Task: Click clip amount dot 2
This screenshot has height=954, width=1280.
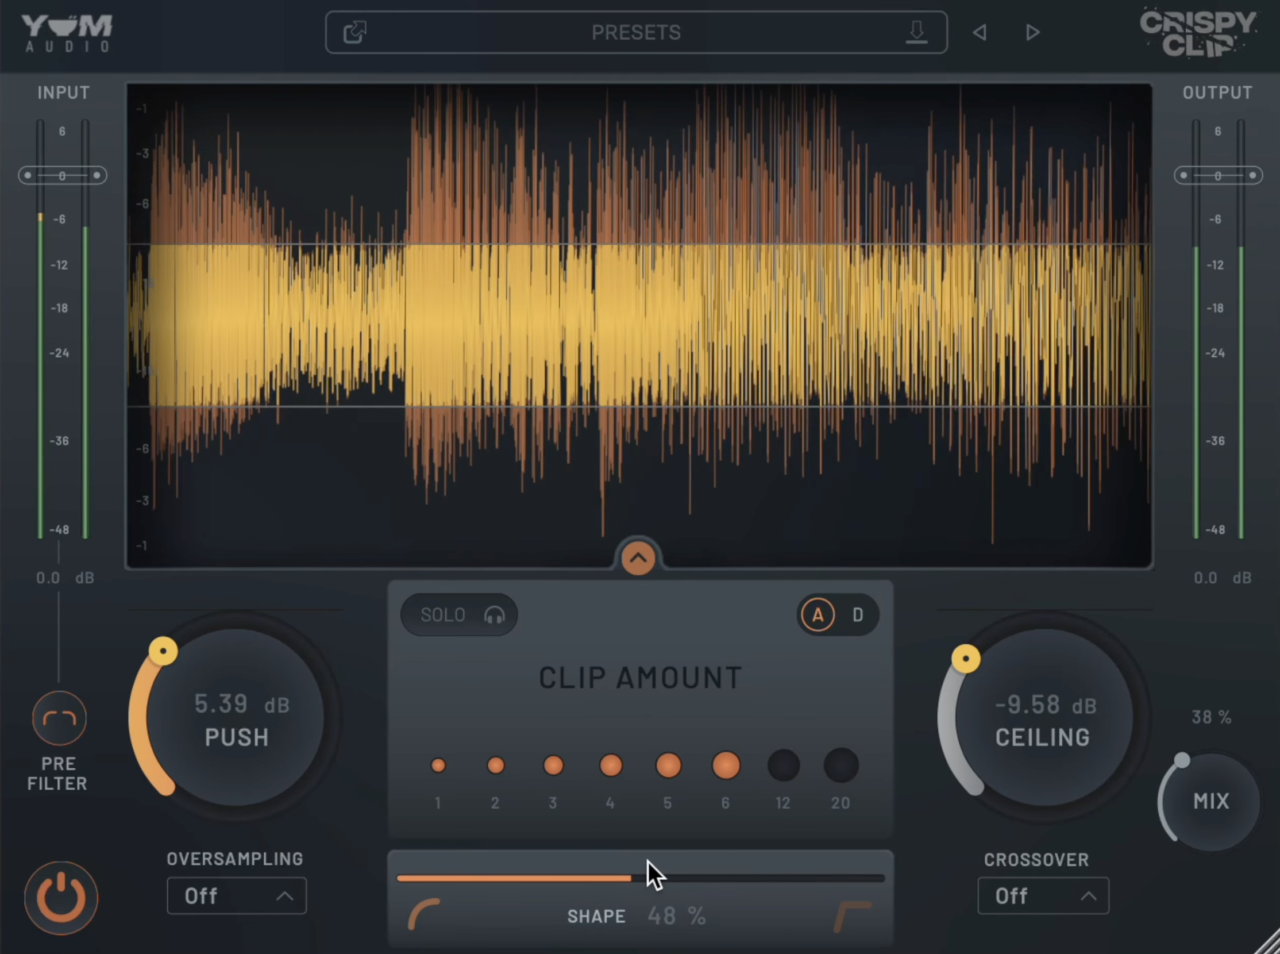Action: [x=496, y=766]
